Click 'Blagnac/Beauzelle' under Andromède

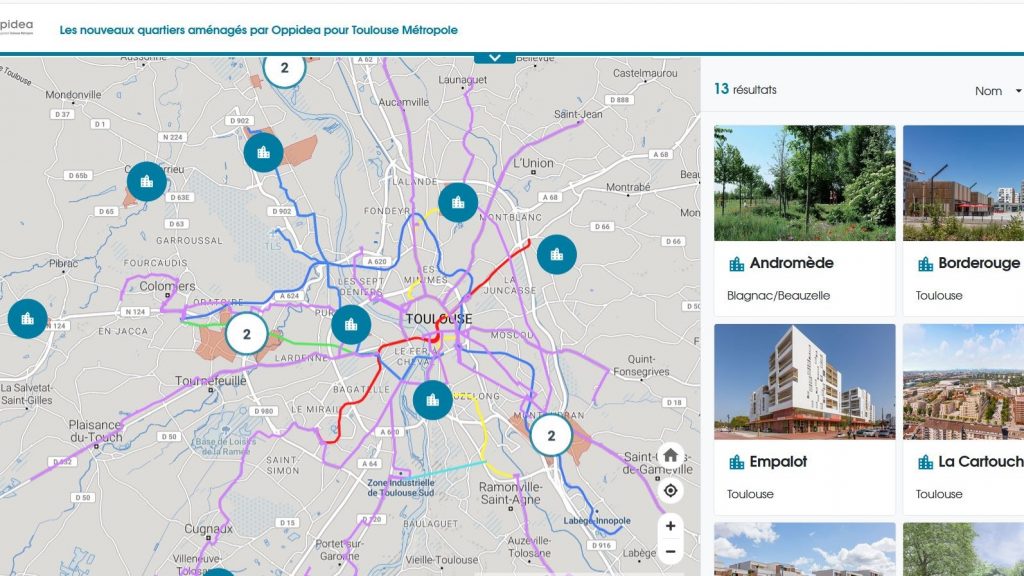tap(778, 295)
